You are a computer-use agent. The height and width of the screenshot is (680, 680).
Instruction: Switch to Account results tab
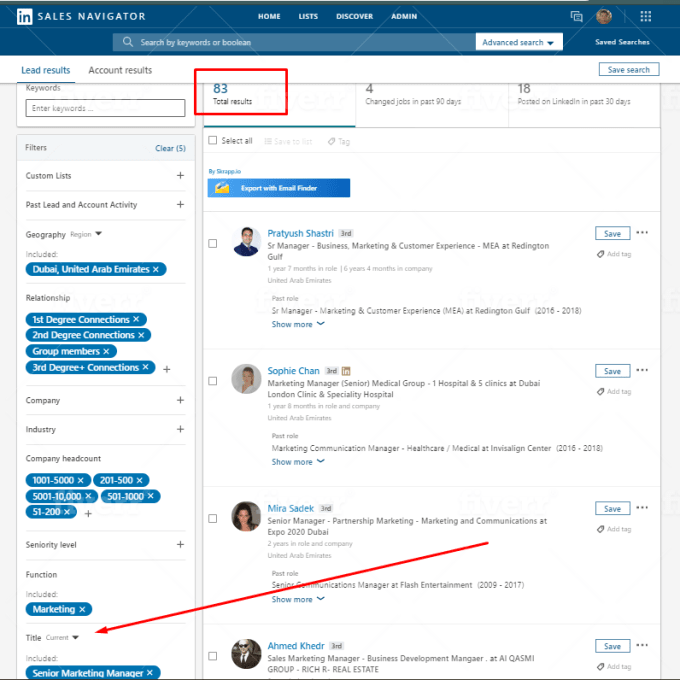click(x=120, y=70)
